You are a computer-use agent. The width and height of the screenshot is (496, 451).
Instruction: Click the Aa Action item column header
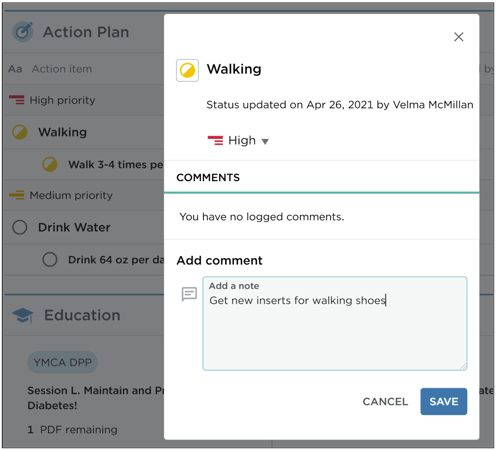(50, 69)
